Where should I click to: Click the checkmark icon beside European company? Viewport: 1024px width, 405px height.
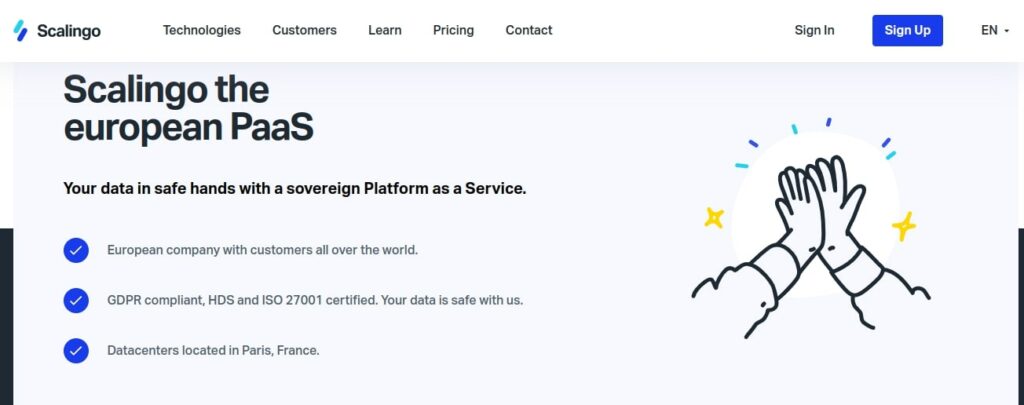click(x=76, y=250)
